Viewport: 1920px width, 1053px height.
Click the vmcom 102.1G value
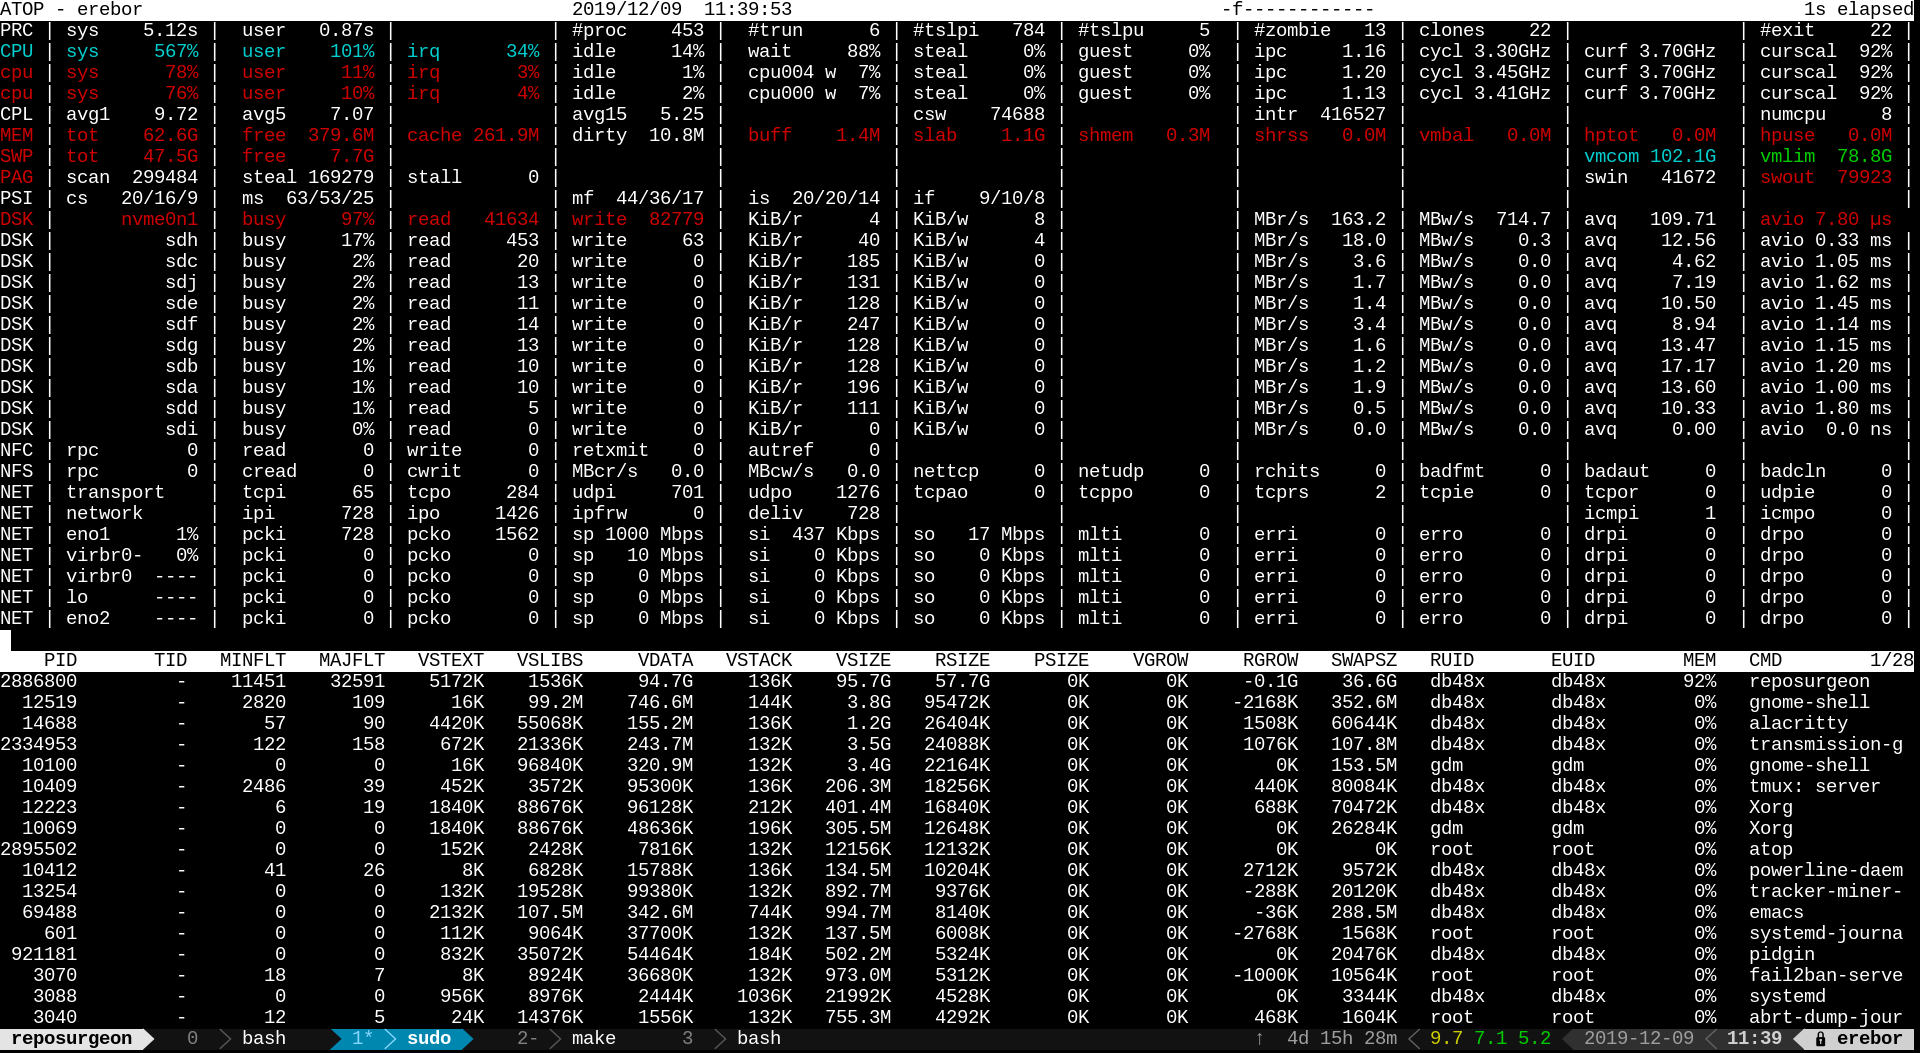(1650, 157)
